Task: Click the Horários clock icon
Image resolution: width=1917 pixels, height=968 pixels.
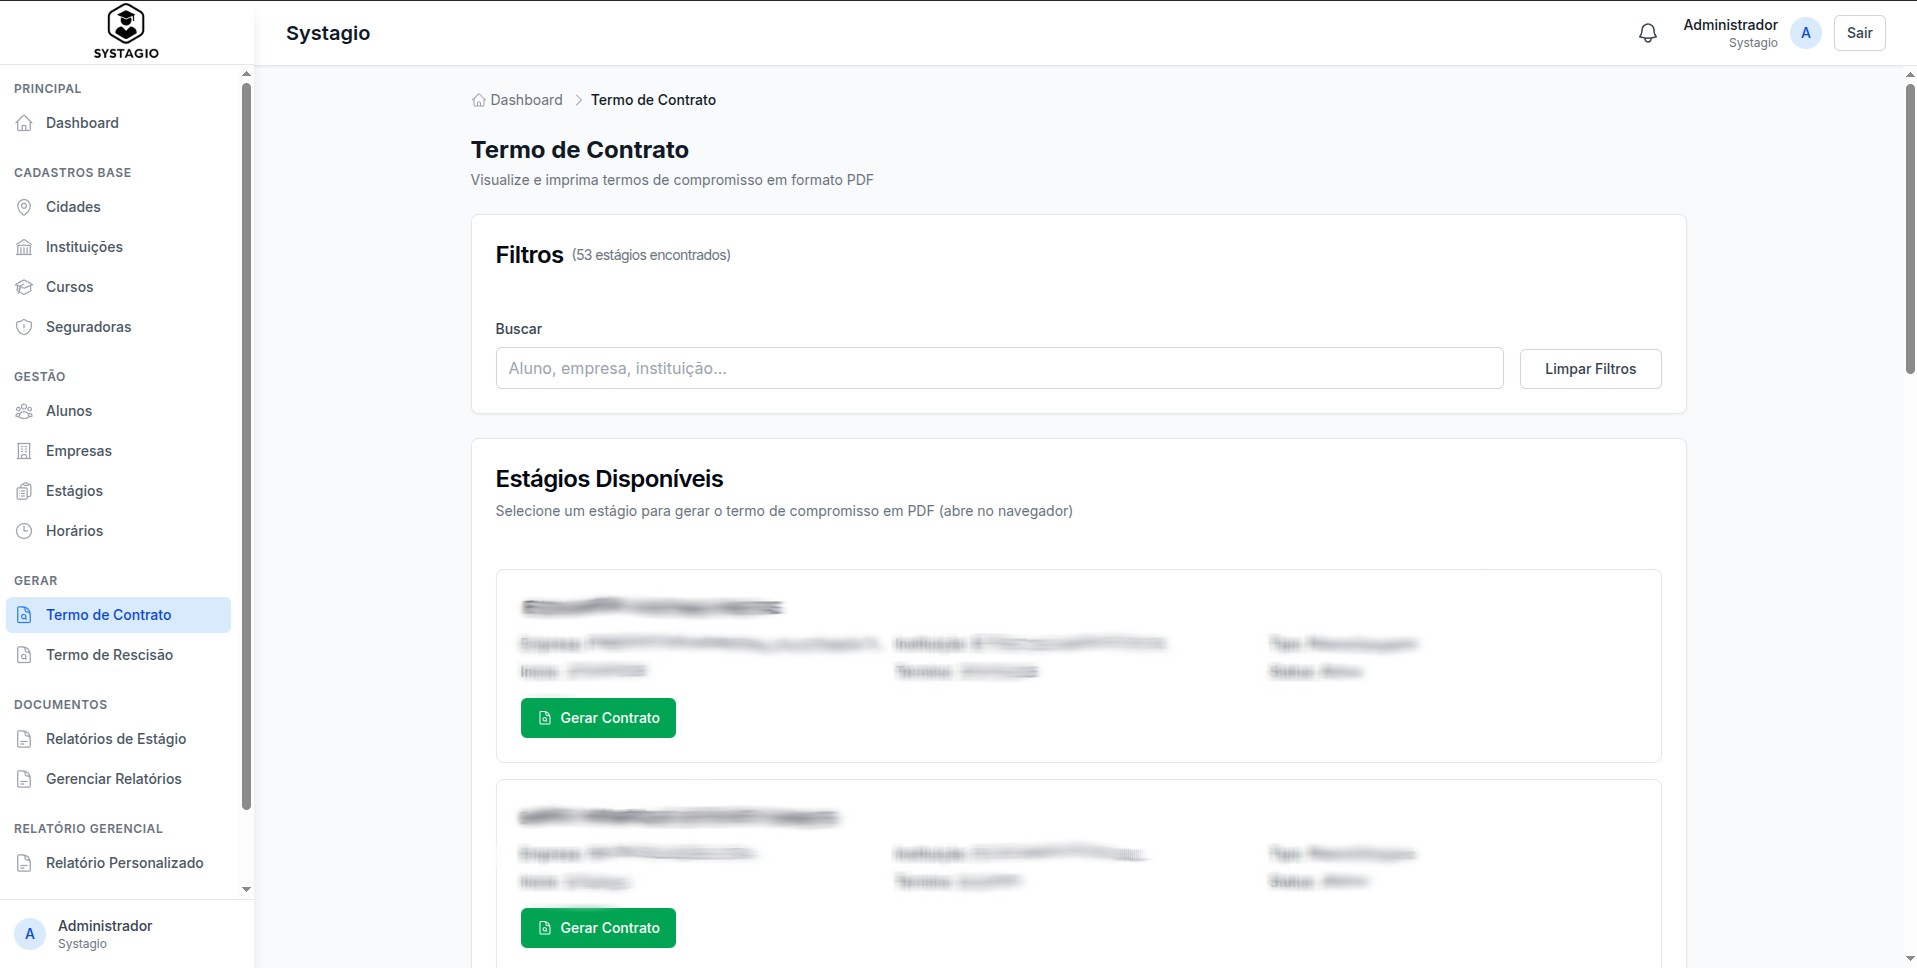Action: click(25, 531)
